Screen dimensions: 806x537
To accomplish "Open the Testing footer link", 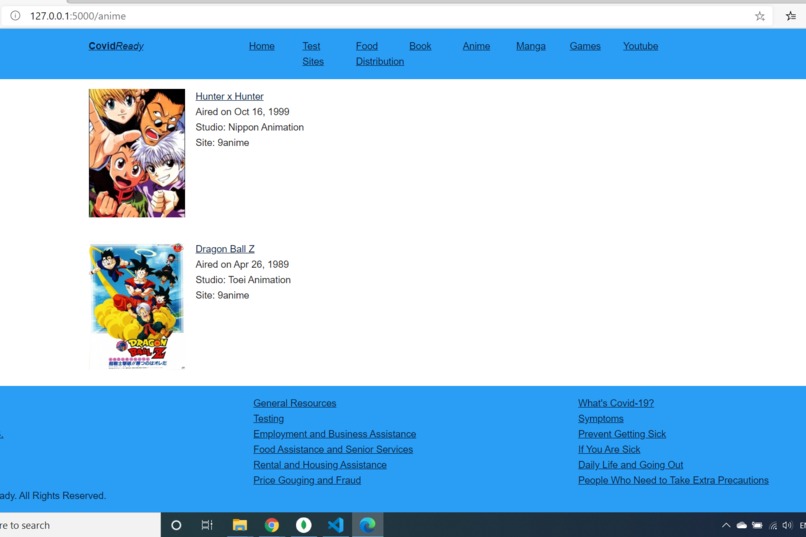I will 268,418.
